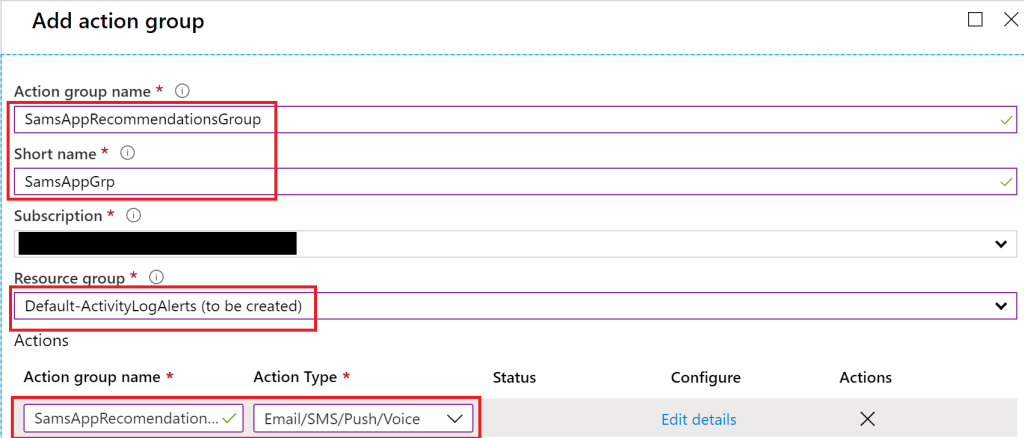The height and width of the screenshot is (438, 1024).
Task: Click the Subscription info icon
Action: pos(134,216)
